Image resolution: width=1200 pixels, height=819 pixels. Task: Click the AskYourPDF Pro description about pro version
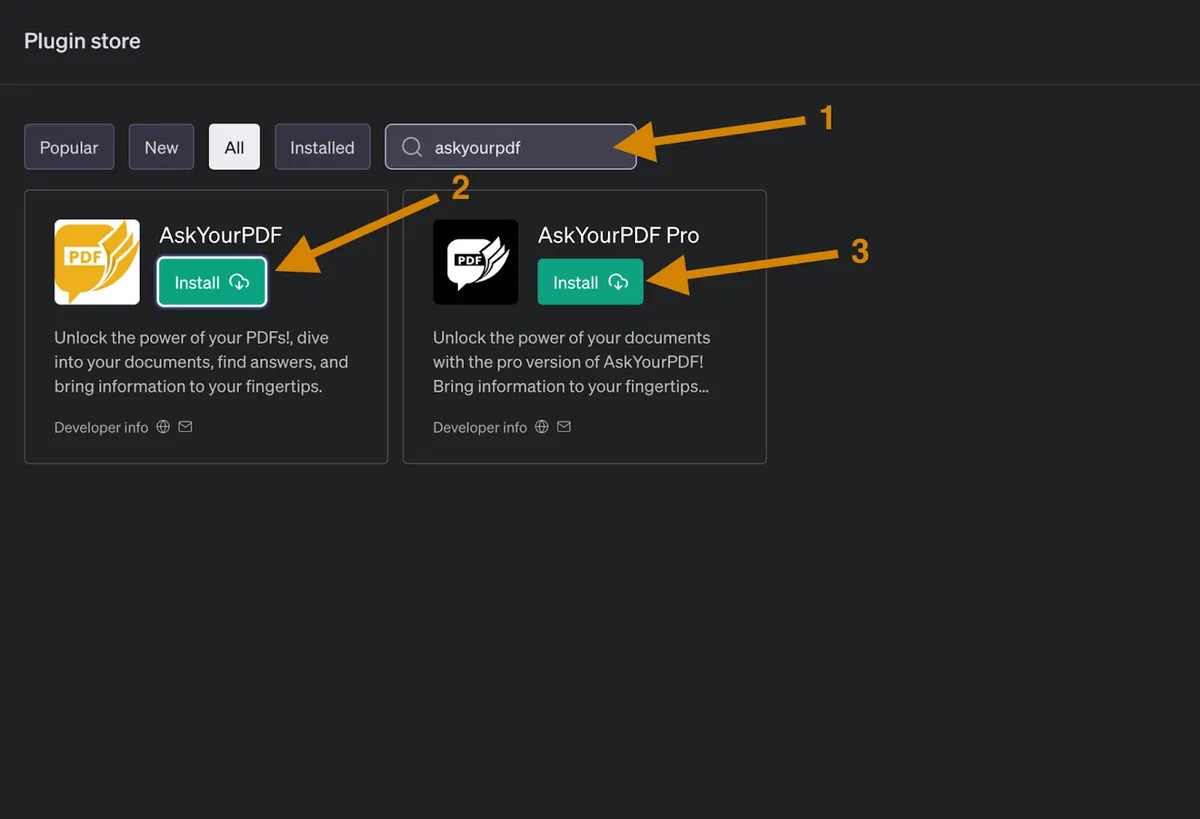[x=574, y=362]
